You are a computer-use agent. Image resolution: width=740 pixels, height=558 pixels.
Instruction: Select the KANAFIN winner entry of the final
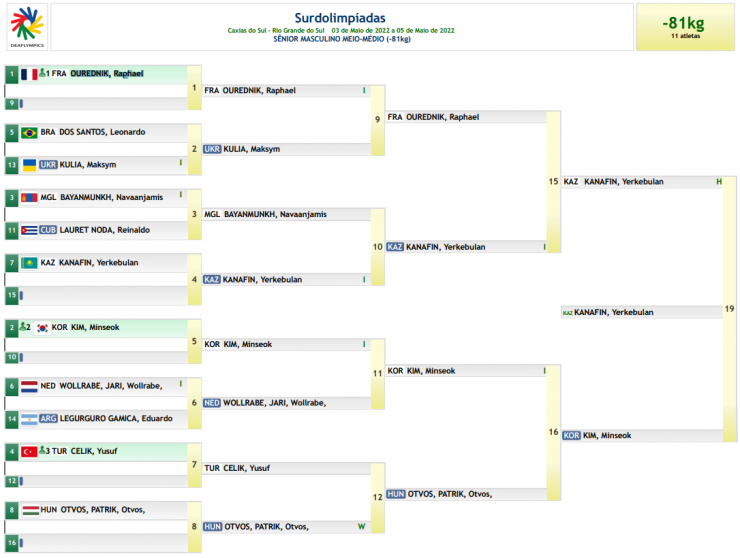click(613, 312)
